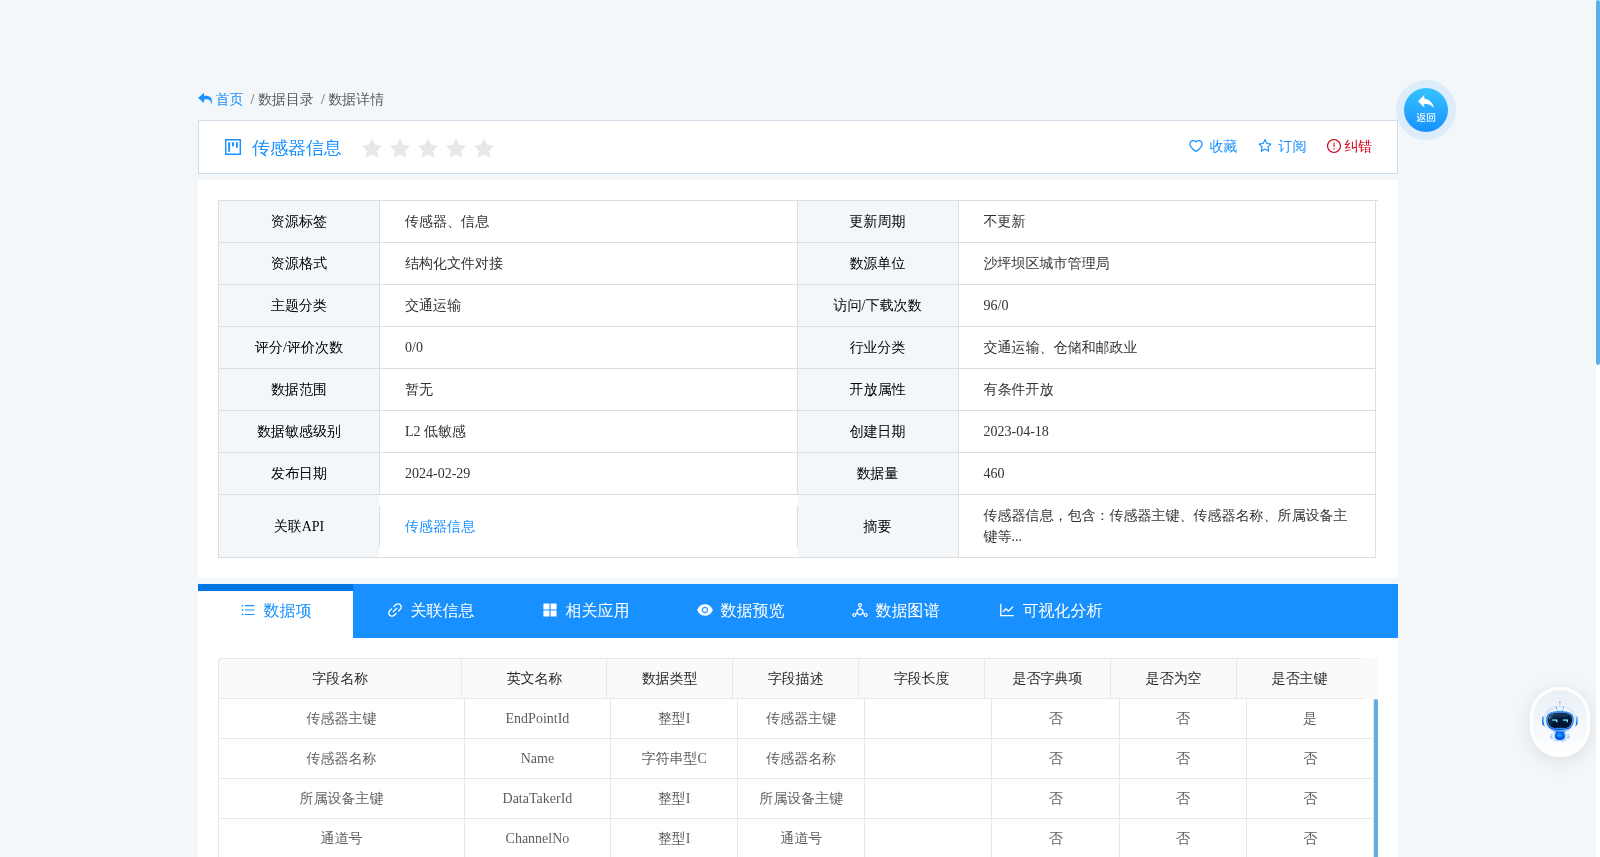Switch to the 数据项 tab
This screenshot has height=857, width=1600.
pos(276,611)
